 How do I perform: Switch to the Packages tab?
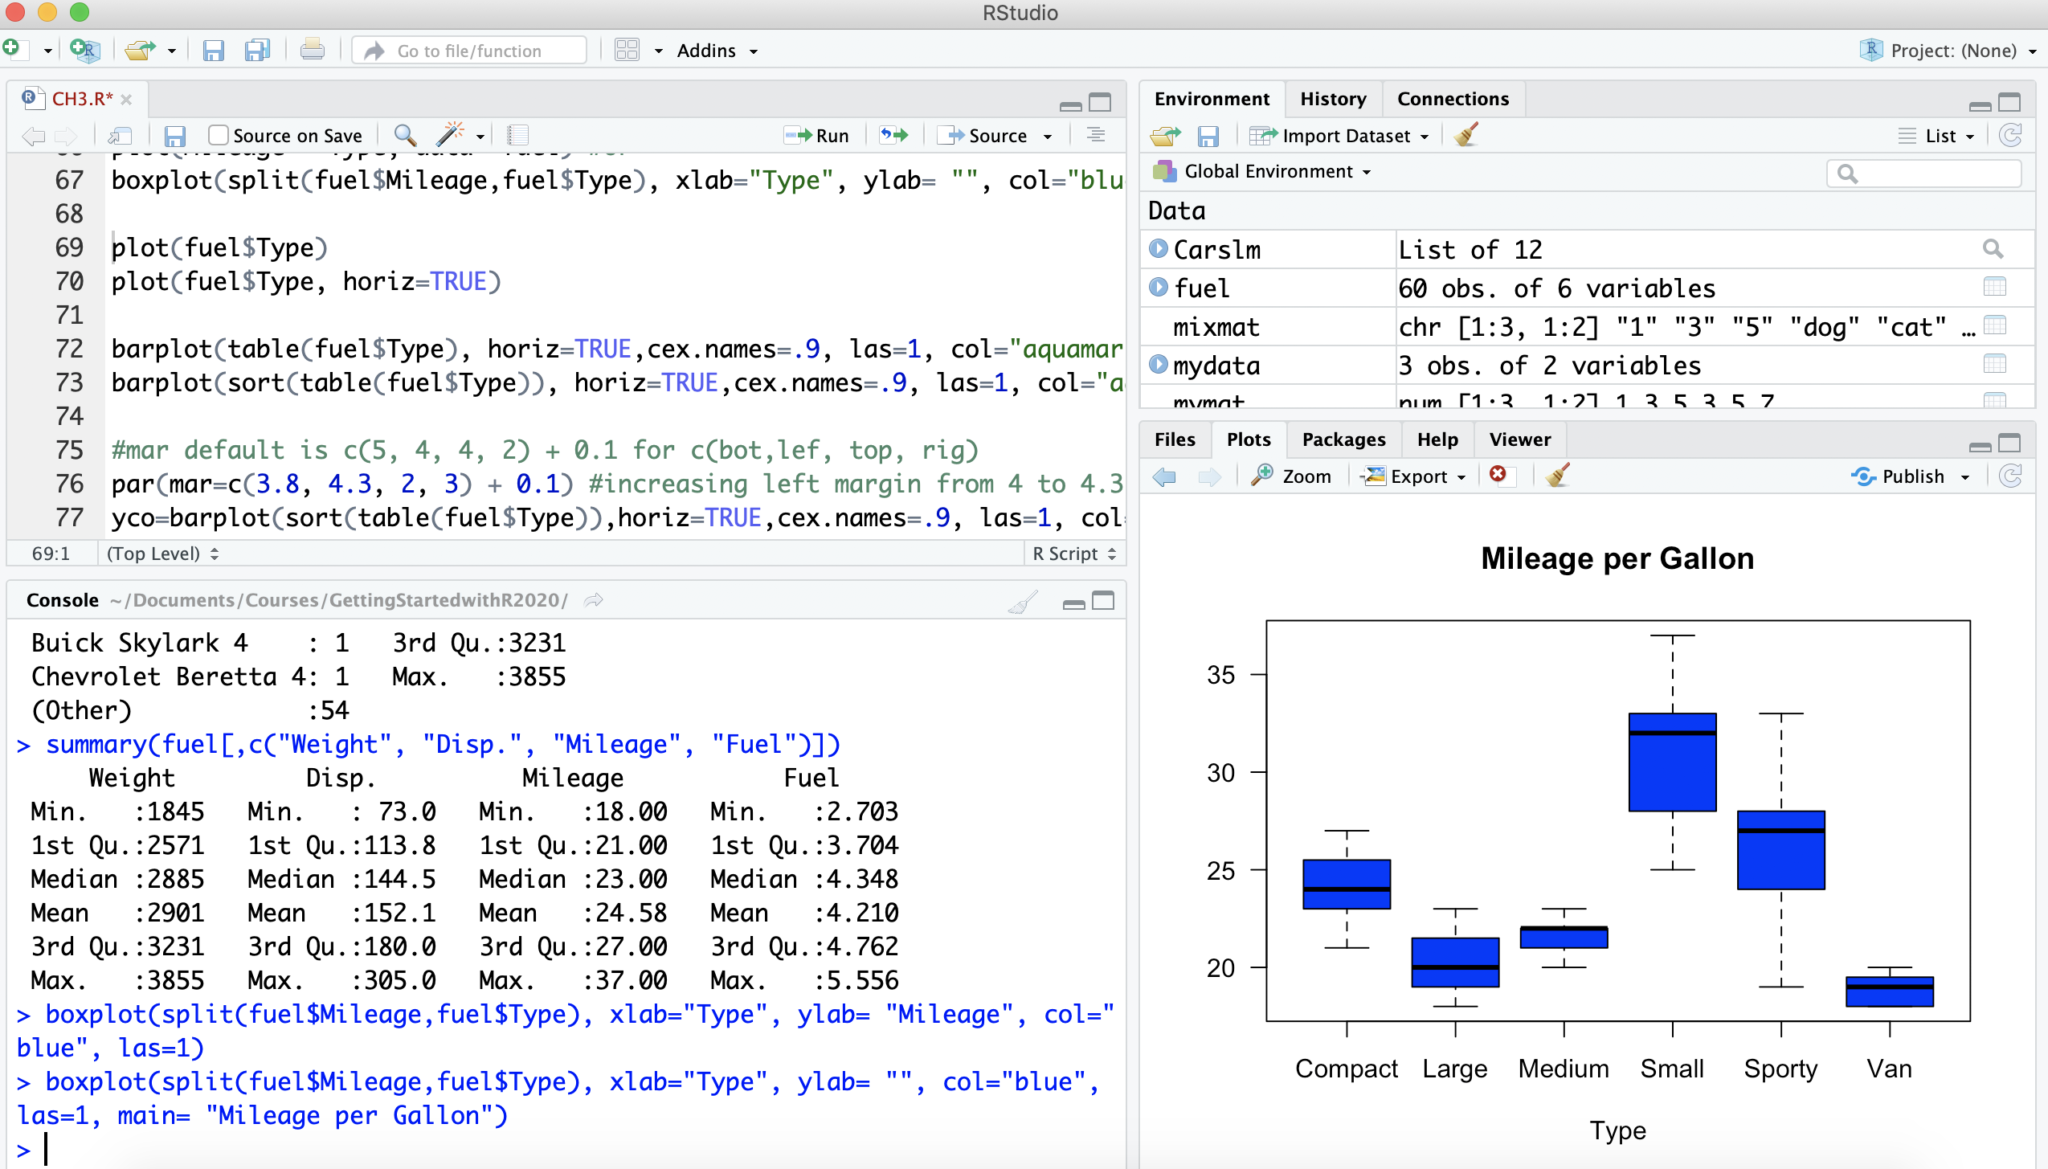pyautogui.click(x=1343, y=439)
